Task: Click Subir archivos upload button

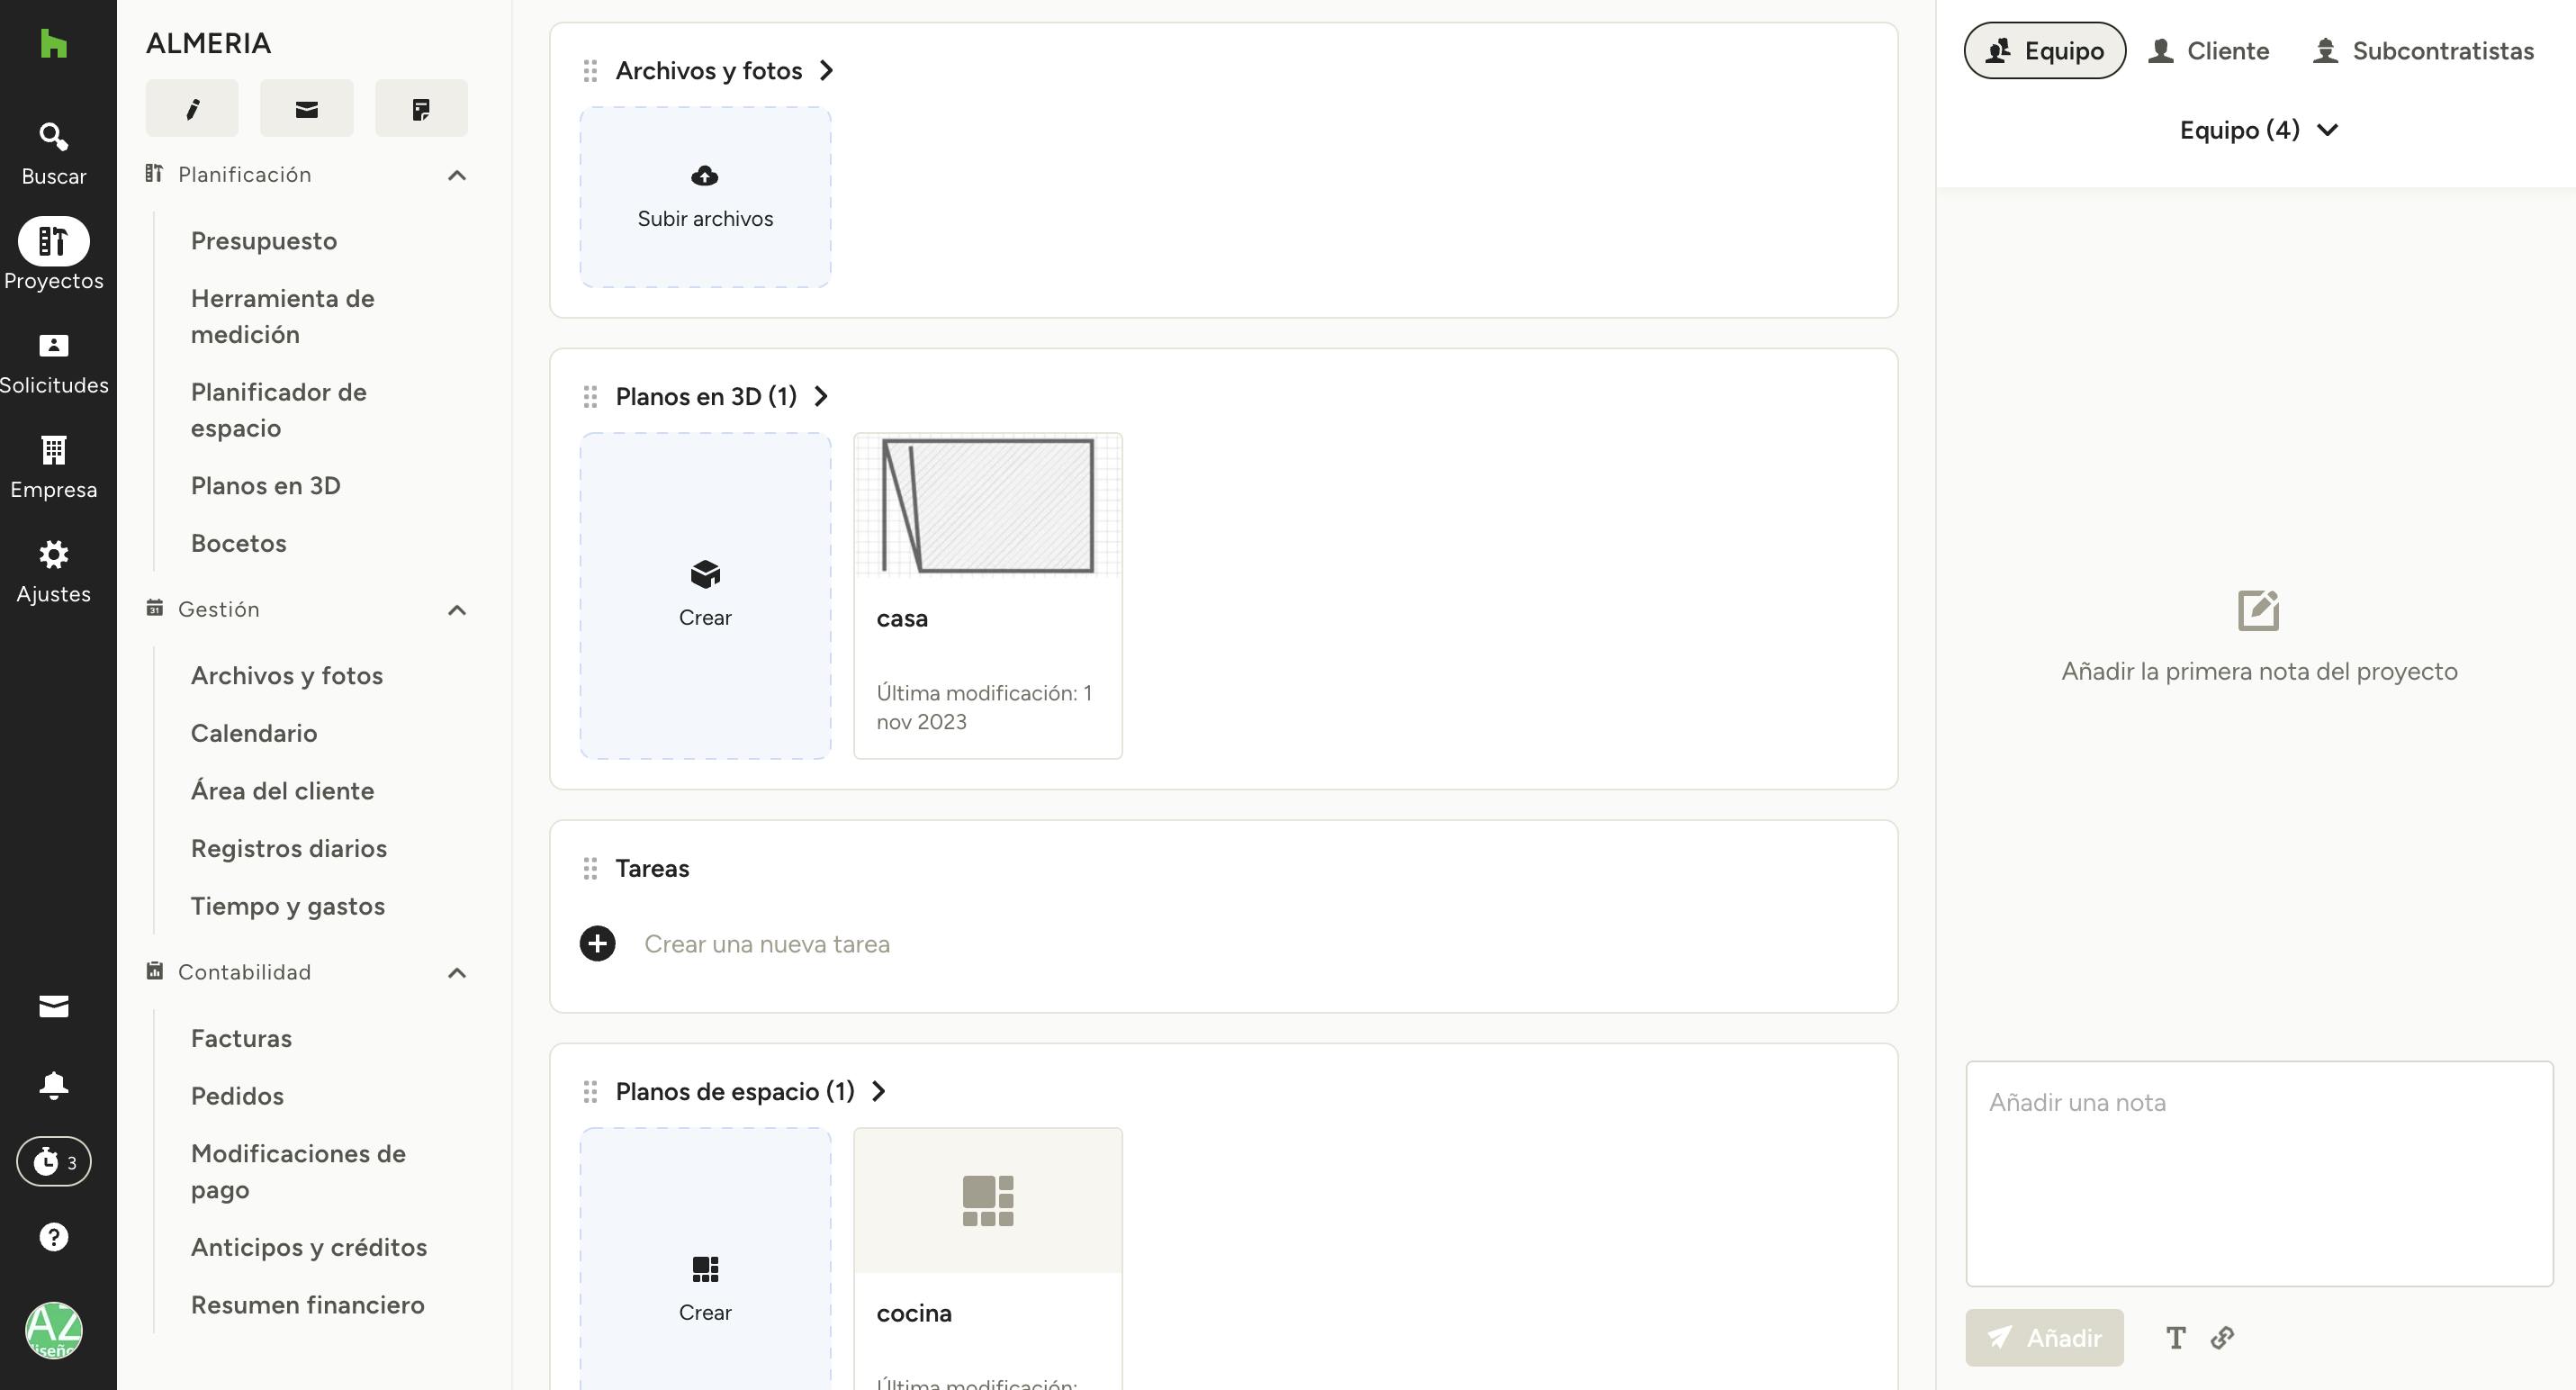Action: [705, 197]
